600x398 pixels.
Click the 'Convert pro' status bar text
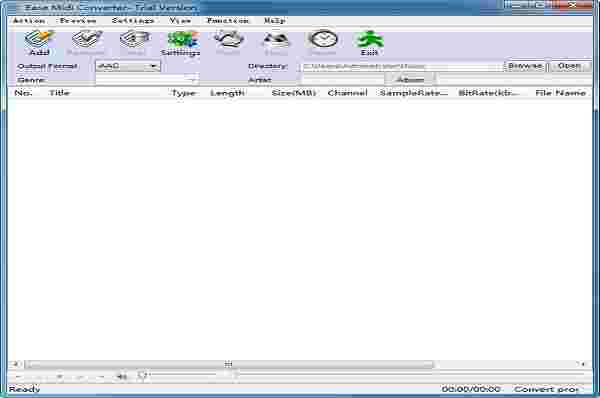pos(546,390)
